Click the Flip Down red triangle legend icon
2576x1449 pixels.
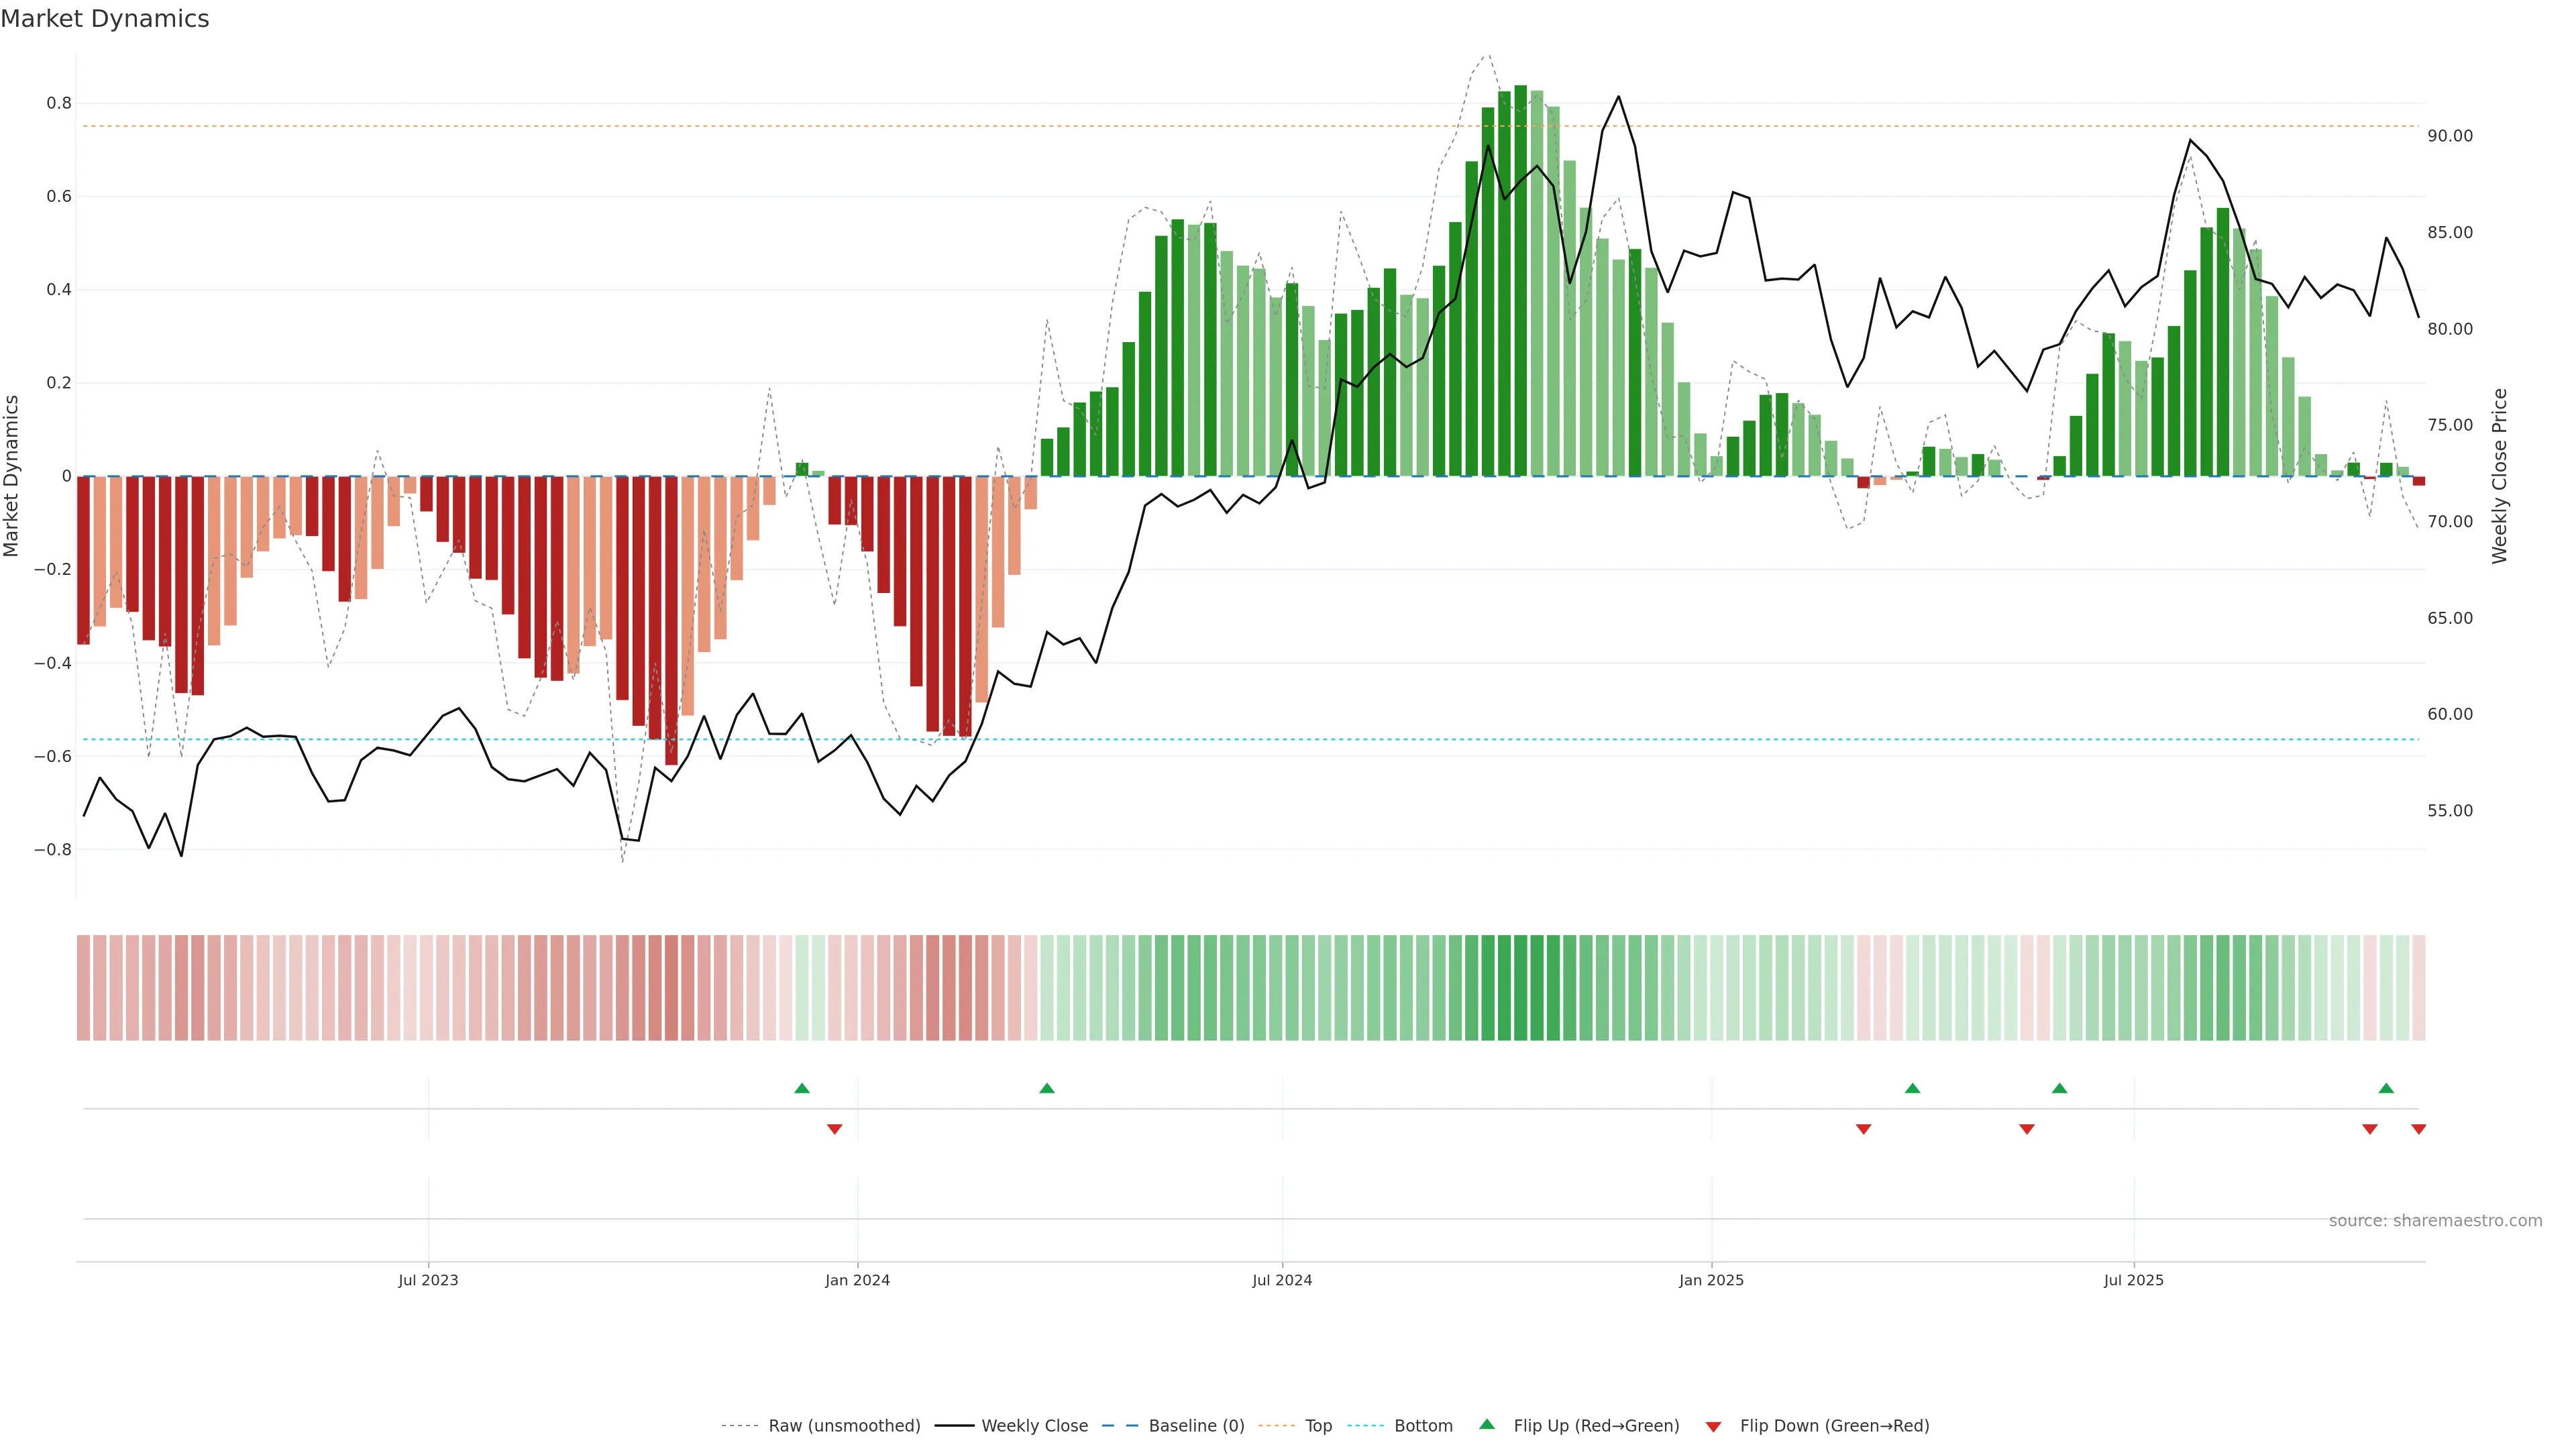click(x=1713, y=1426)
